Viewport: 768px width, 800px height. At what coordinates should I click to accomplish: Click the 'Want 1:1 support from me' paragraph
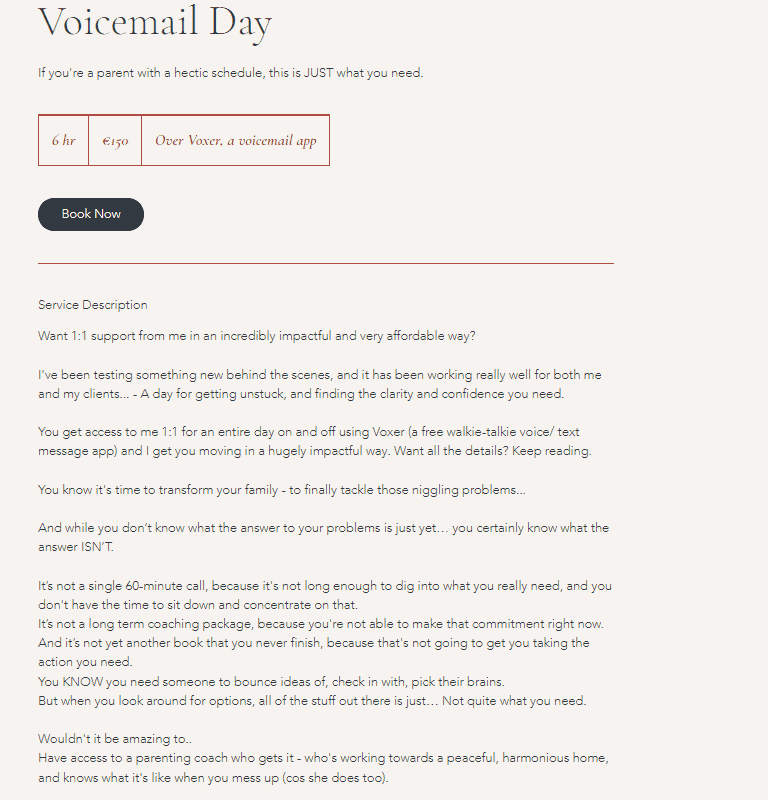click(x=257, y=336)
